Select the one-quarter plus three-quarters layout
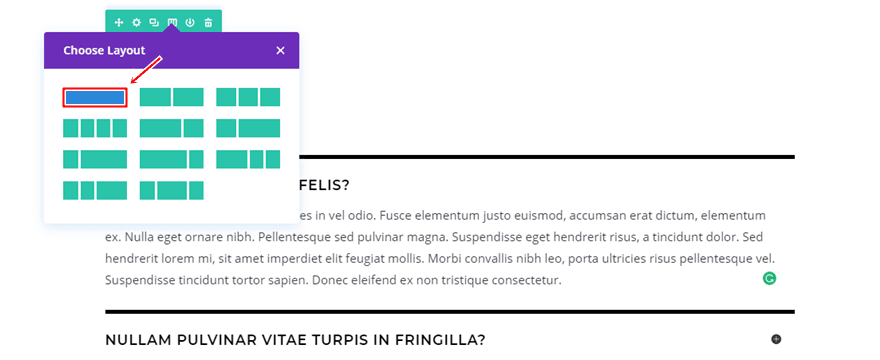This screenshot has height=360, width=880. (x=95, y=160)
